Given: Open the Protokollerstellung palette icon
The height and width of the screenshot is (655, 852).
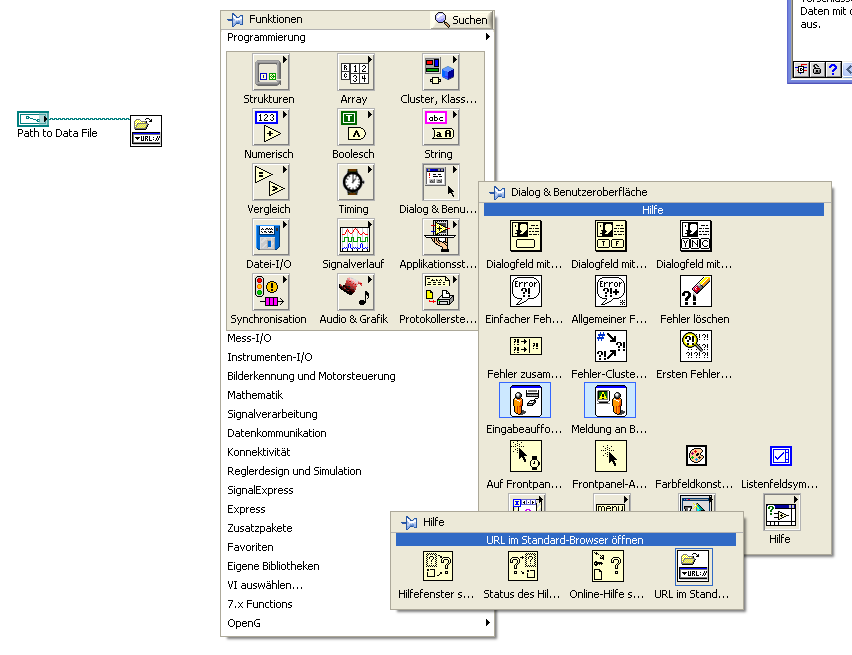Looking at the screenshot, I should pos(440,292).
